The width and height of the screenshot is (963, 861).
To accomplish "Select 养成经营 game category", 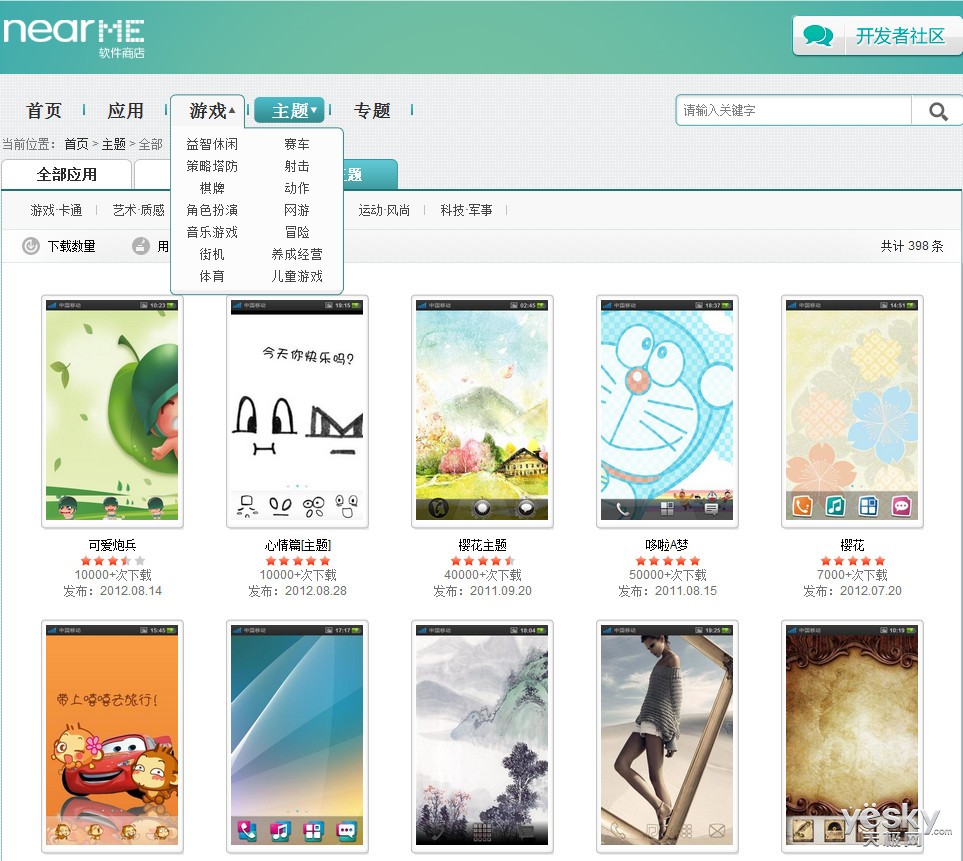I will 297,254.
